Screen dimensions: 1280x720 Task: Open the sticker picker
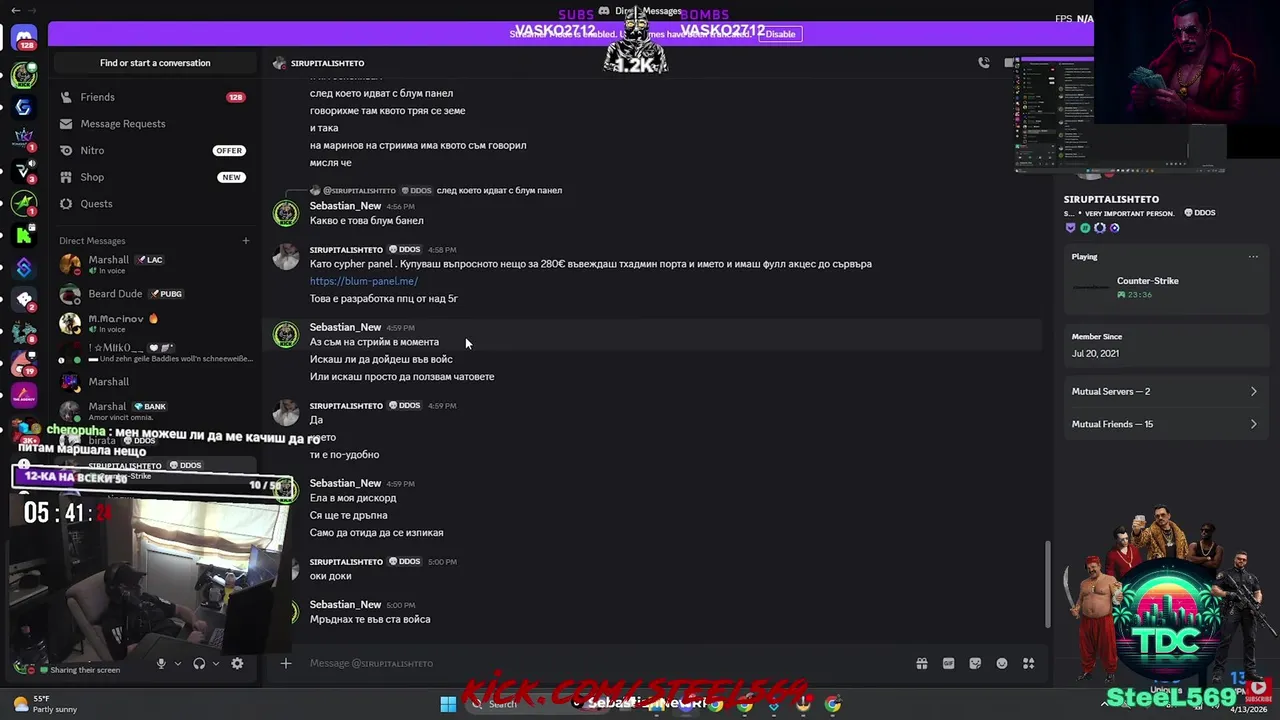(975, 664)
